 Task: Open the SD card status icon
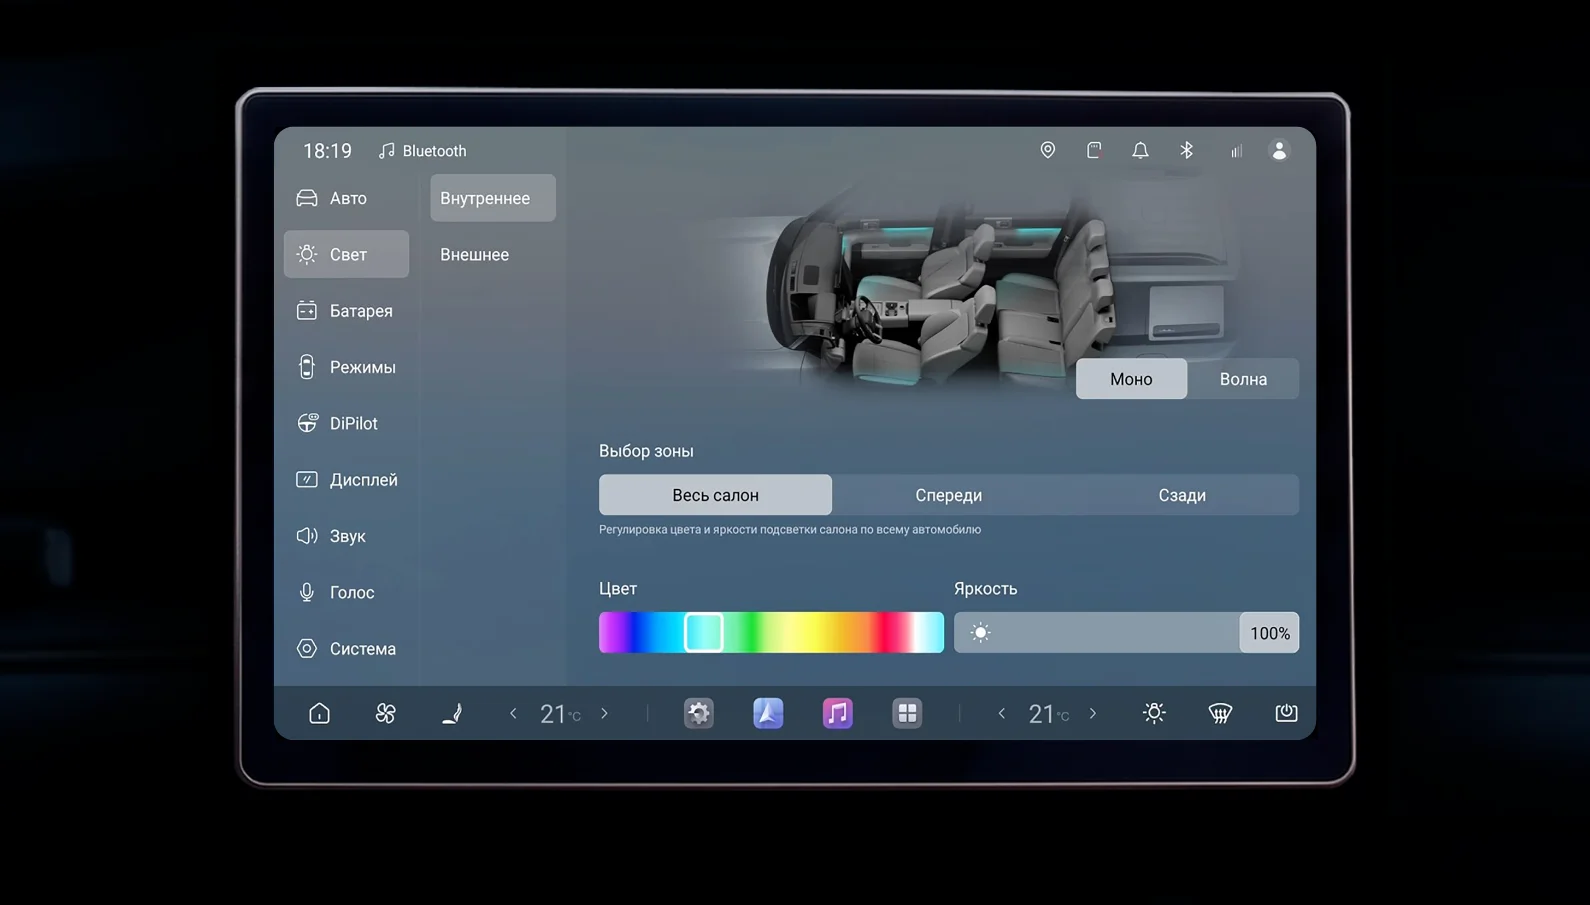coord(1094,150)
